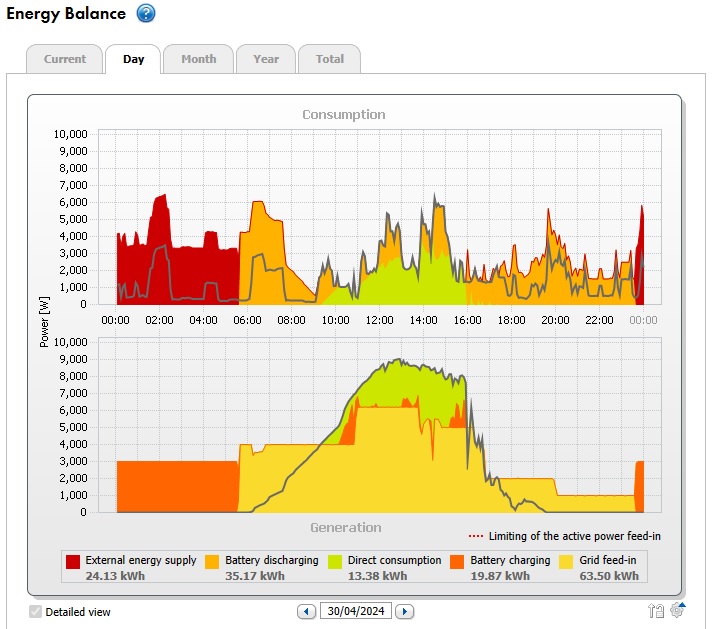The width and height of the screenshot is (713, 629).
Task: Click the Direct consumption legend label
Action: pos(394,560)
